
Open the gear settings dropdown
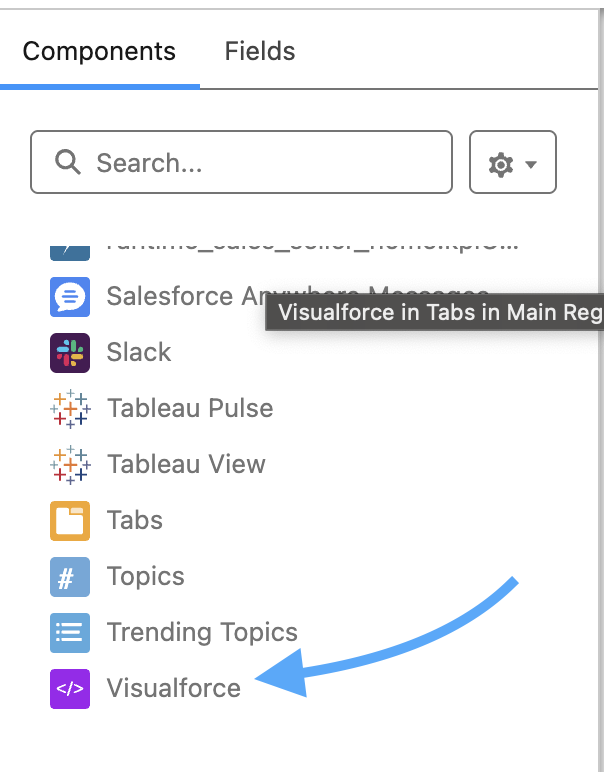(513, 162)
